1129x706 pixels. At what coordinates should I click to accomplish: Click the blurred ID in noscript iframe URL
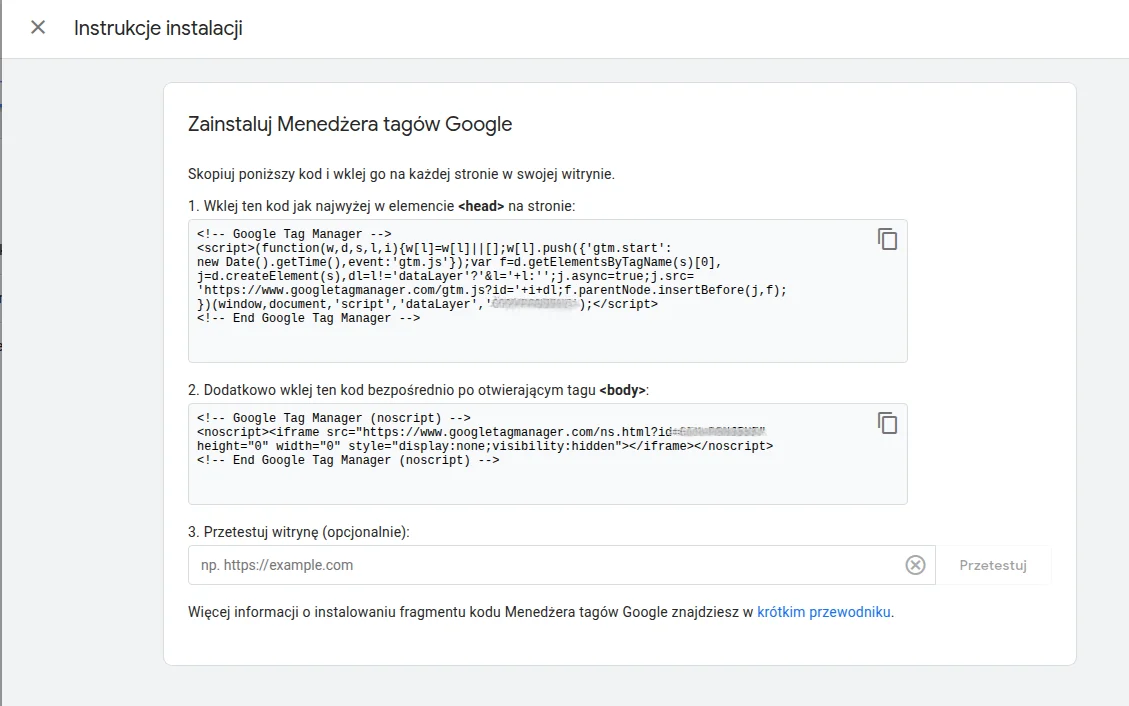[720, 432]
